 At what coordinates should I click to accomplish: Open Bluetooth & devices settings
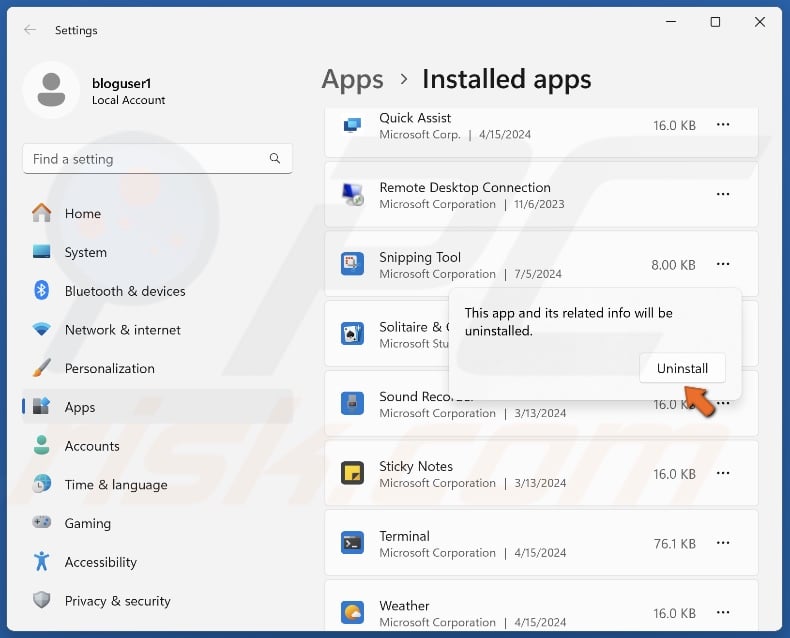pyautogui.click(x=157, y=291)
